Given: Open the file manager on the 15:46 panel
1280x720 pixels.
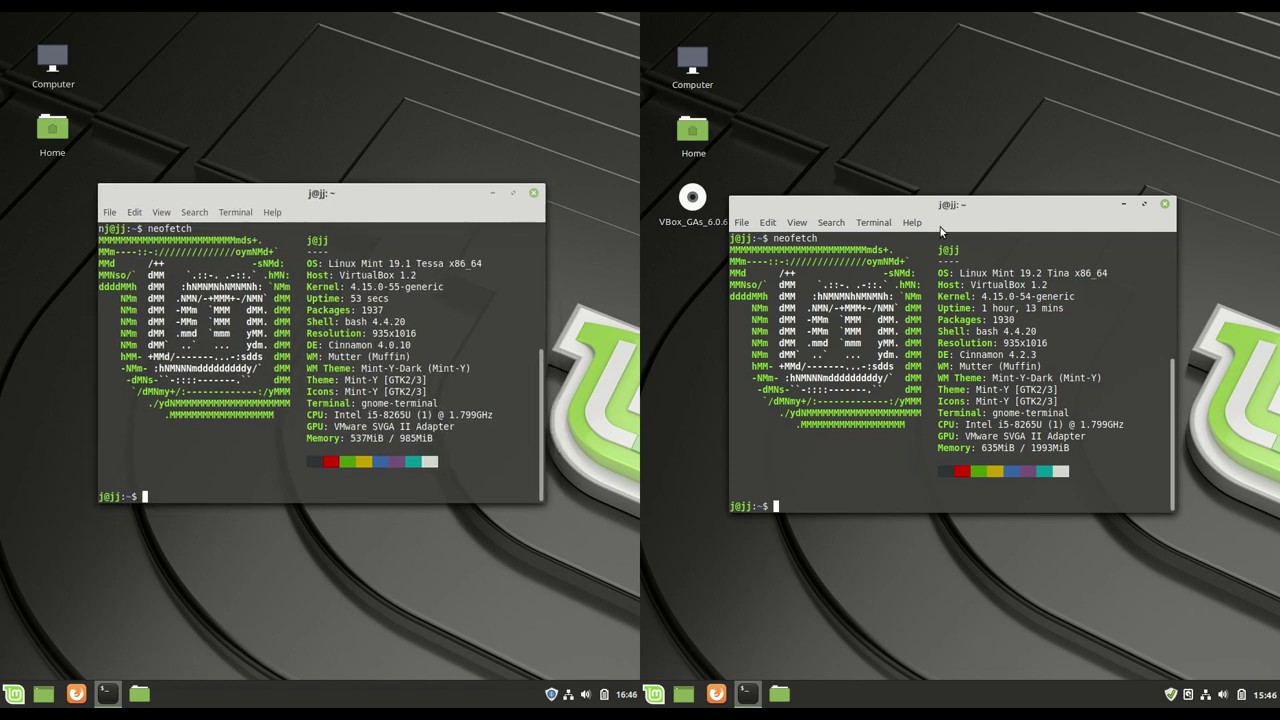Looking at the screenshot, I should (779, 694).
